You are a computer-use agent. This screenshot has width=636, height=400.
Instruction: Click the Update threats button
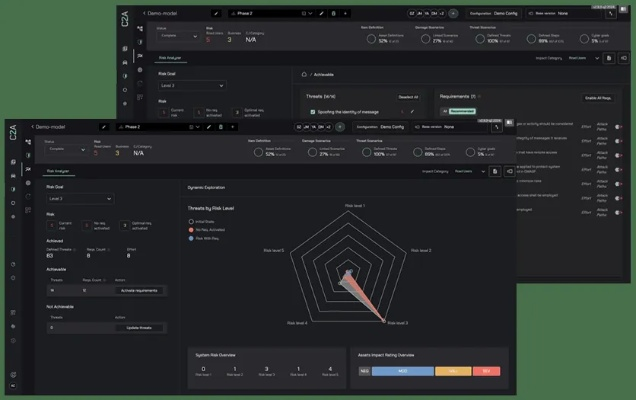139,327
